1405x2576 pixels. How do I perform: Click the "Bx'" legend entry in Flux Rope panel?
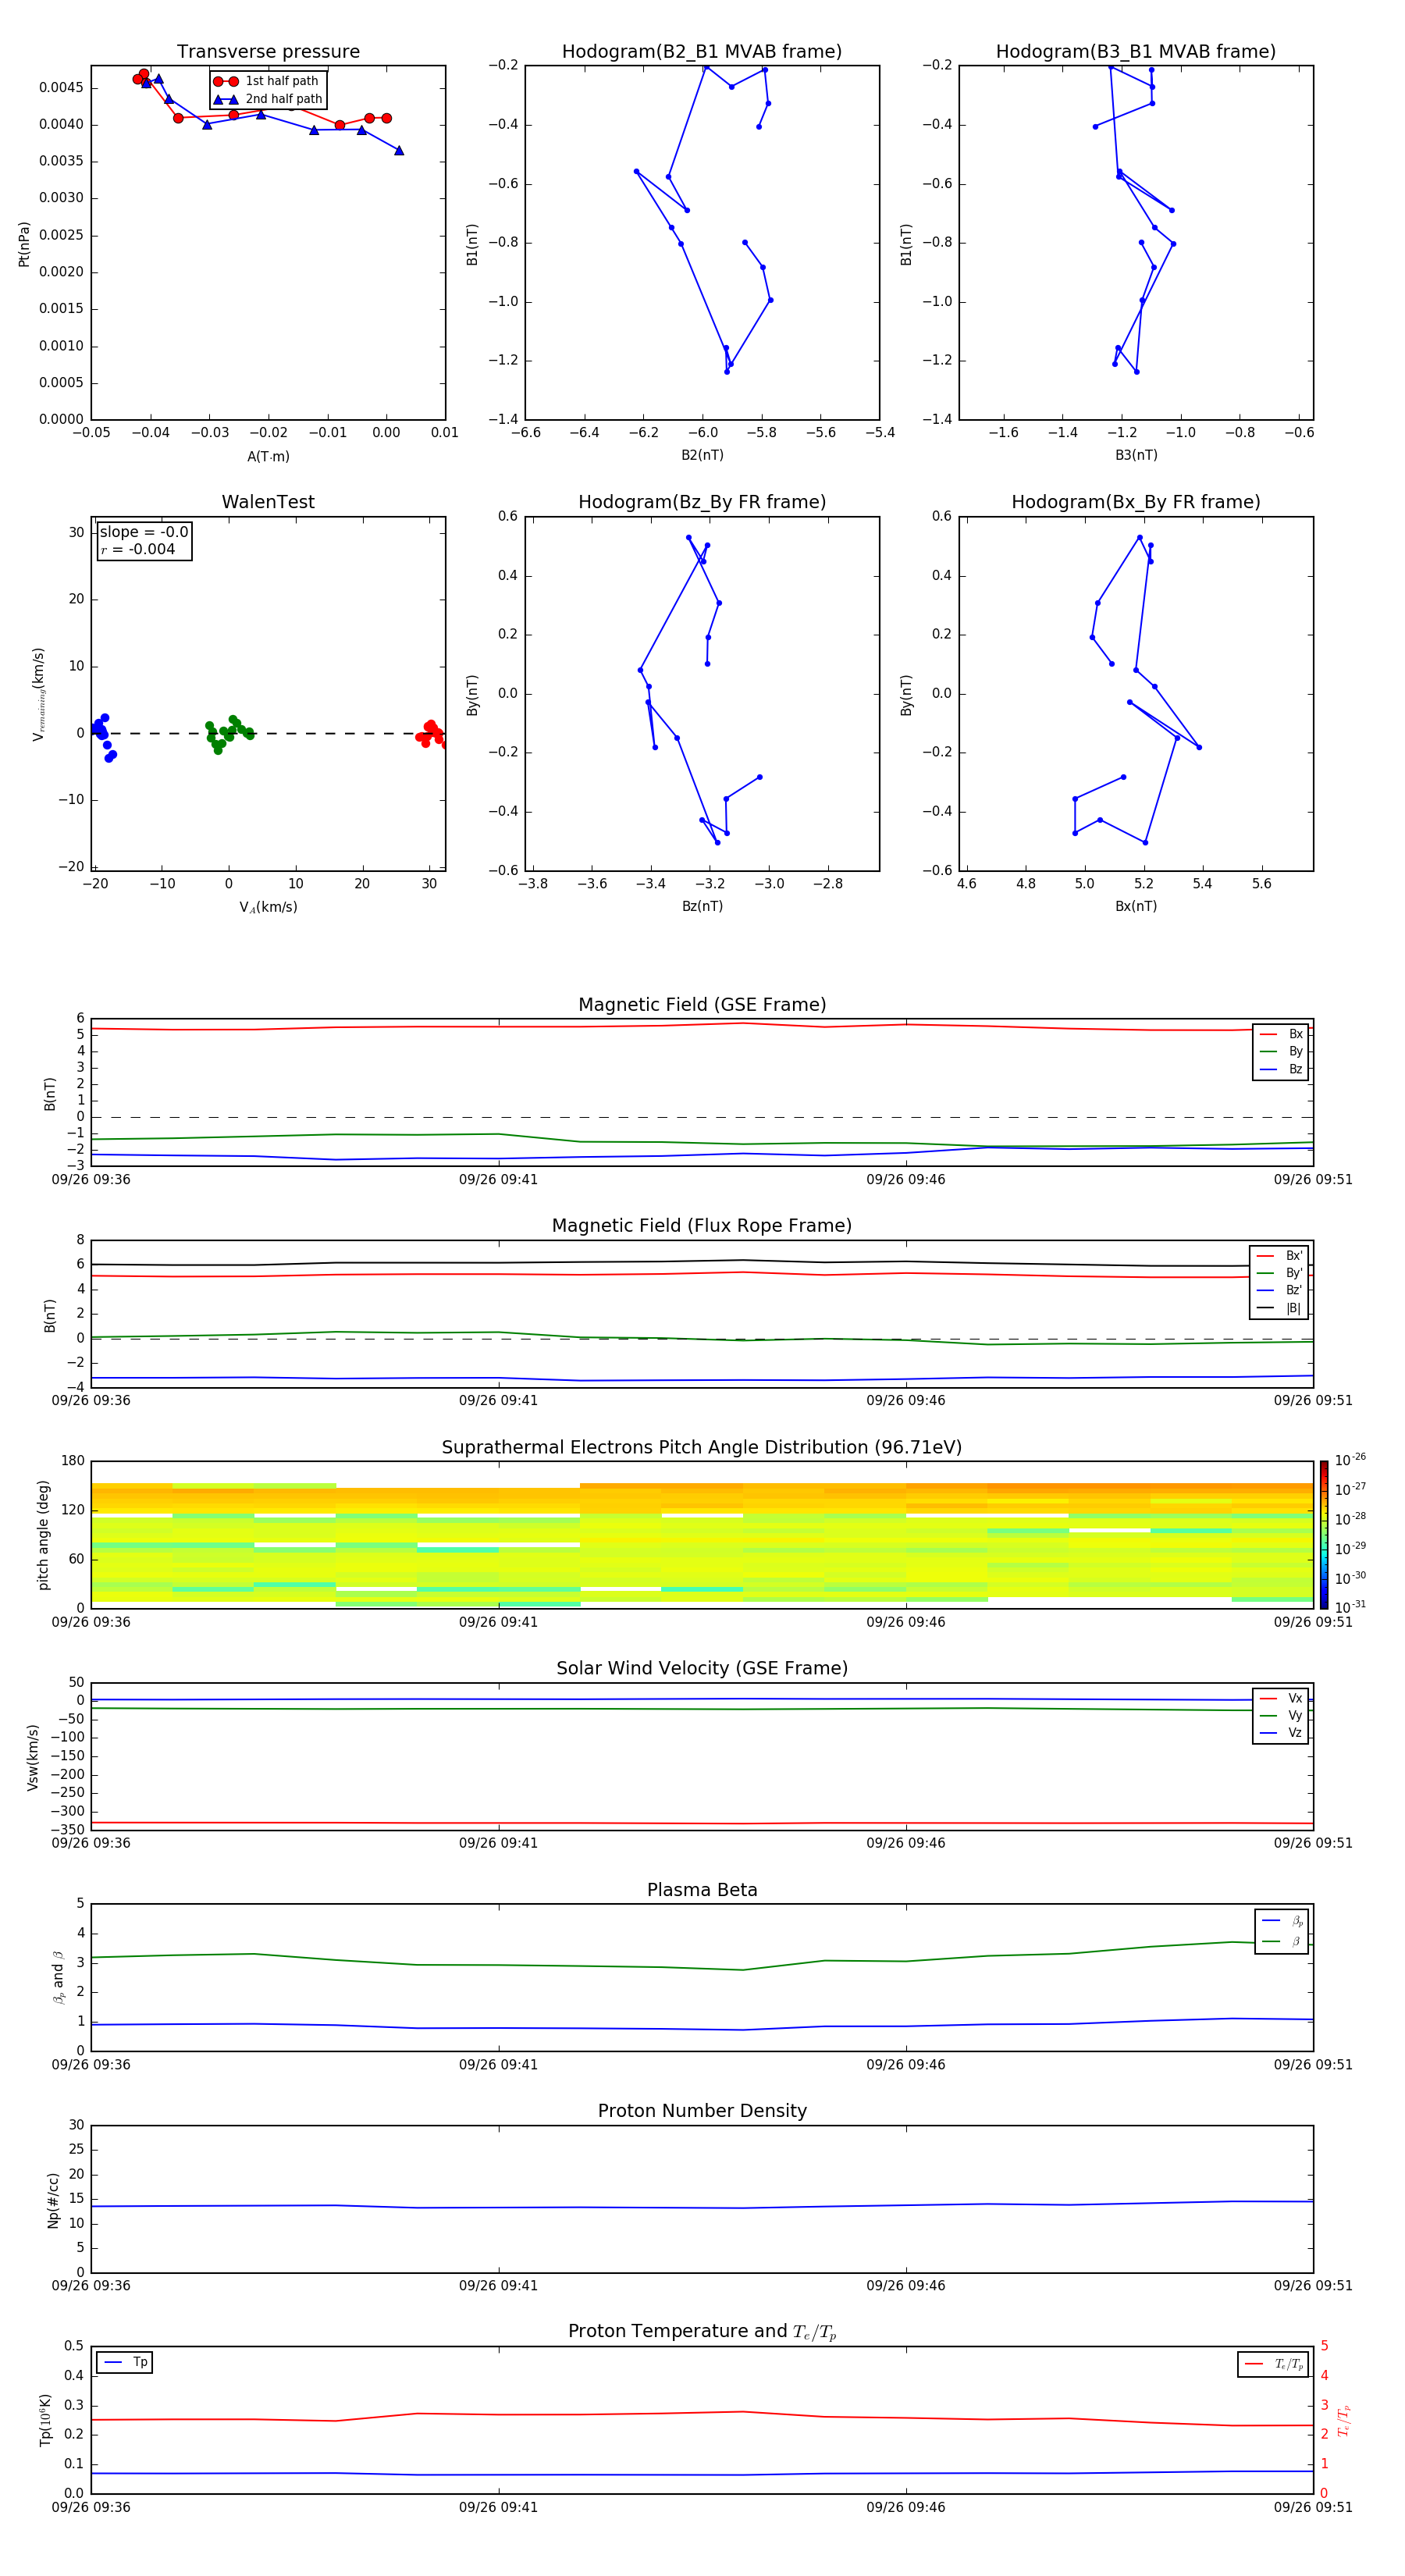click(x=1279, y=1256)
